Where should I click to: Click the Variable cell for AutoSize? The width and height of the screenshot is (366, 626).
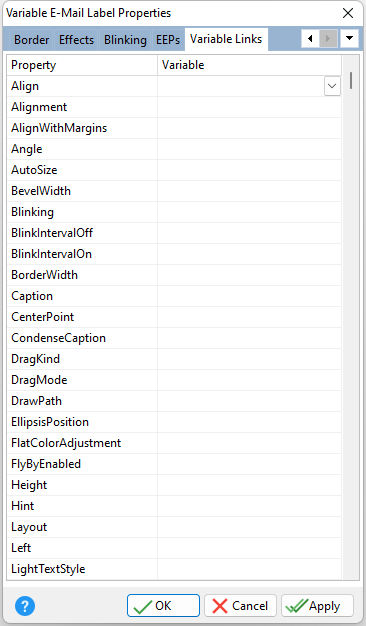pos(249,170)
